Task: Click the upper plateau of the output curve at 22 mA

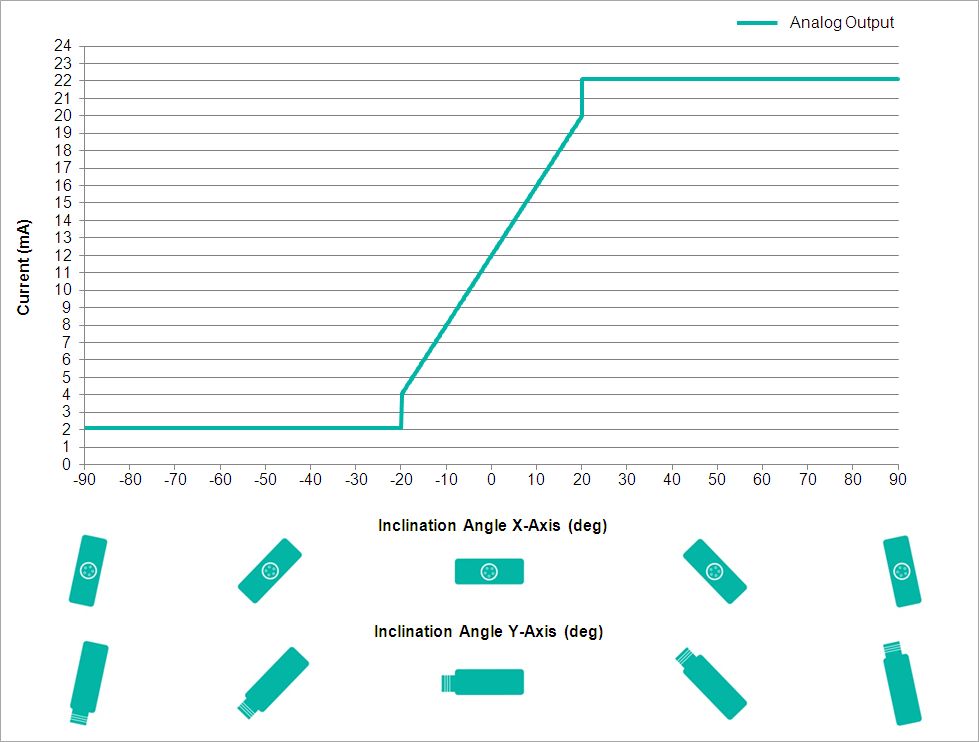Action: 740,79
